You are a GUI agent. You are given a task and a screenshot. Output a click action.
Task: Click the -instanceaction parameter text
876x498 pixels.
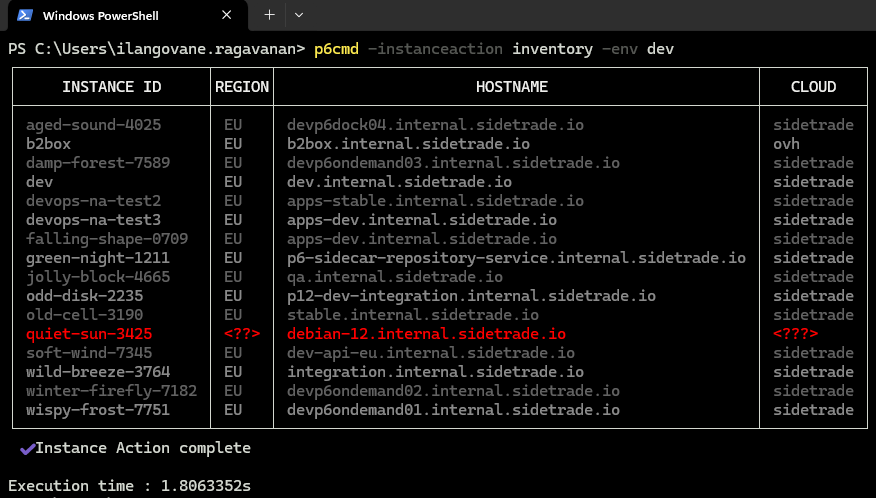[435, 49]
